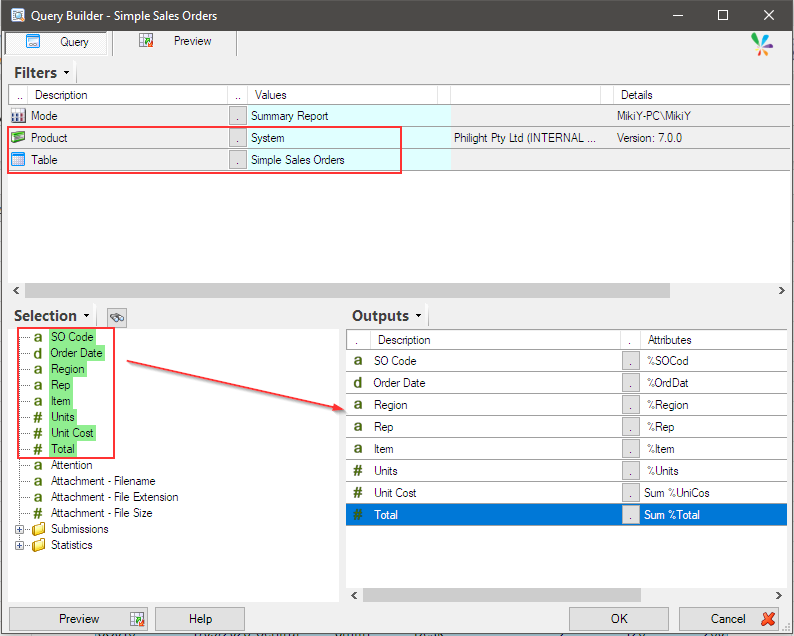Select Rep in the Selection tree
The height and width of the screenshot is (636, 794).
click(x=60, y=385)
